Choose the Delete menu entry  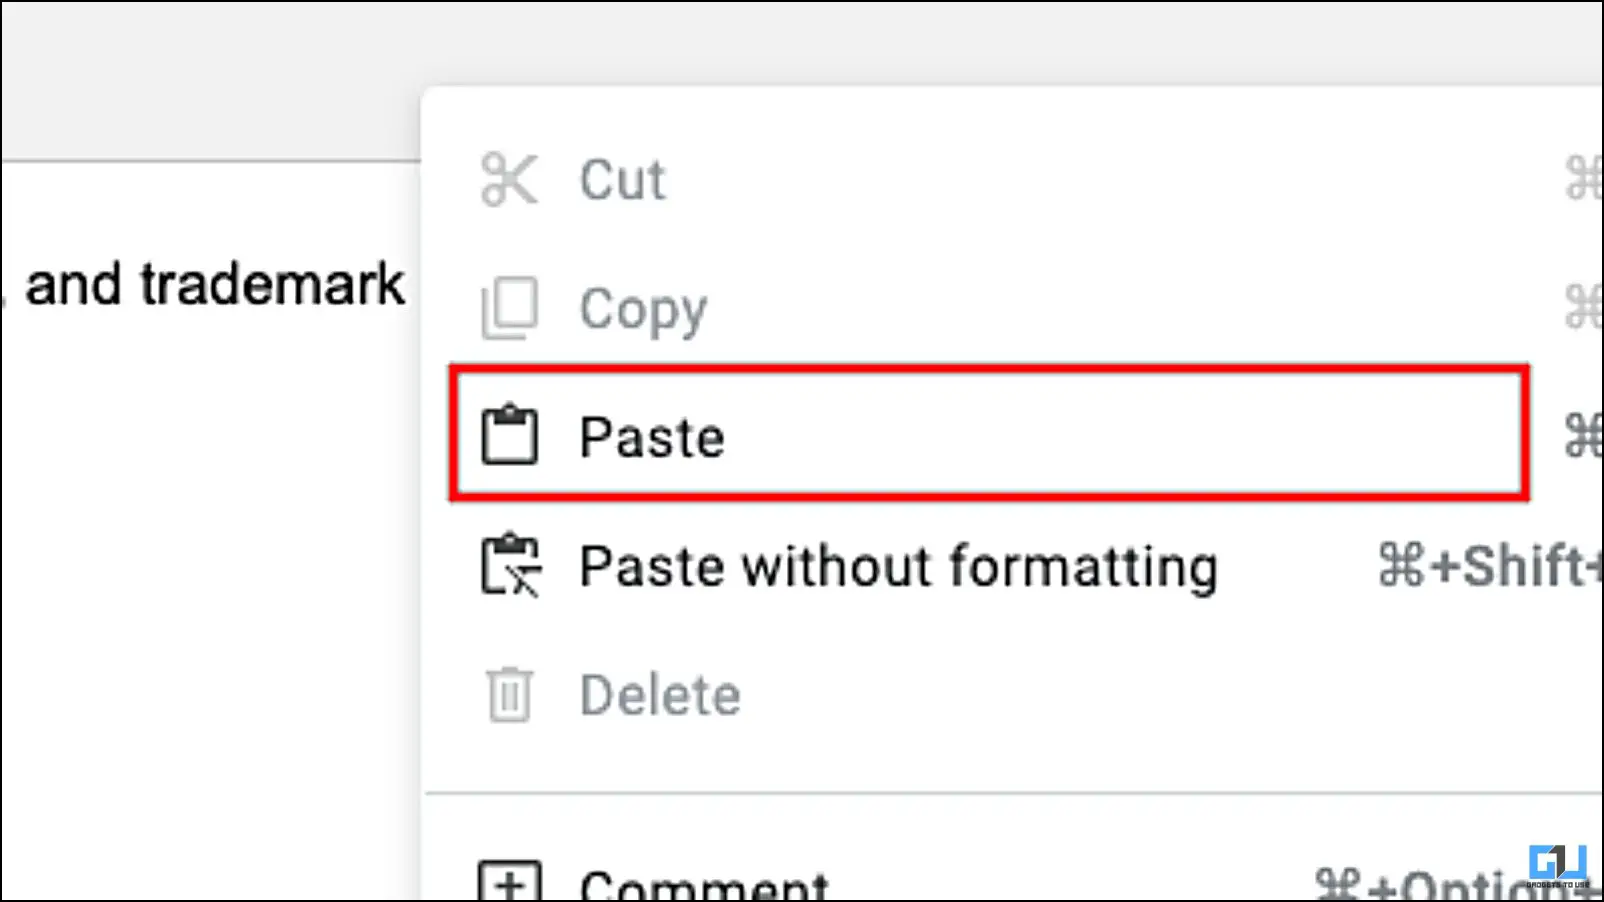tap(660, 695)
